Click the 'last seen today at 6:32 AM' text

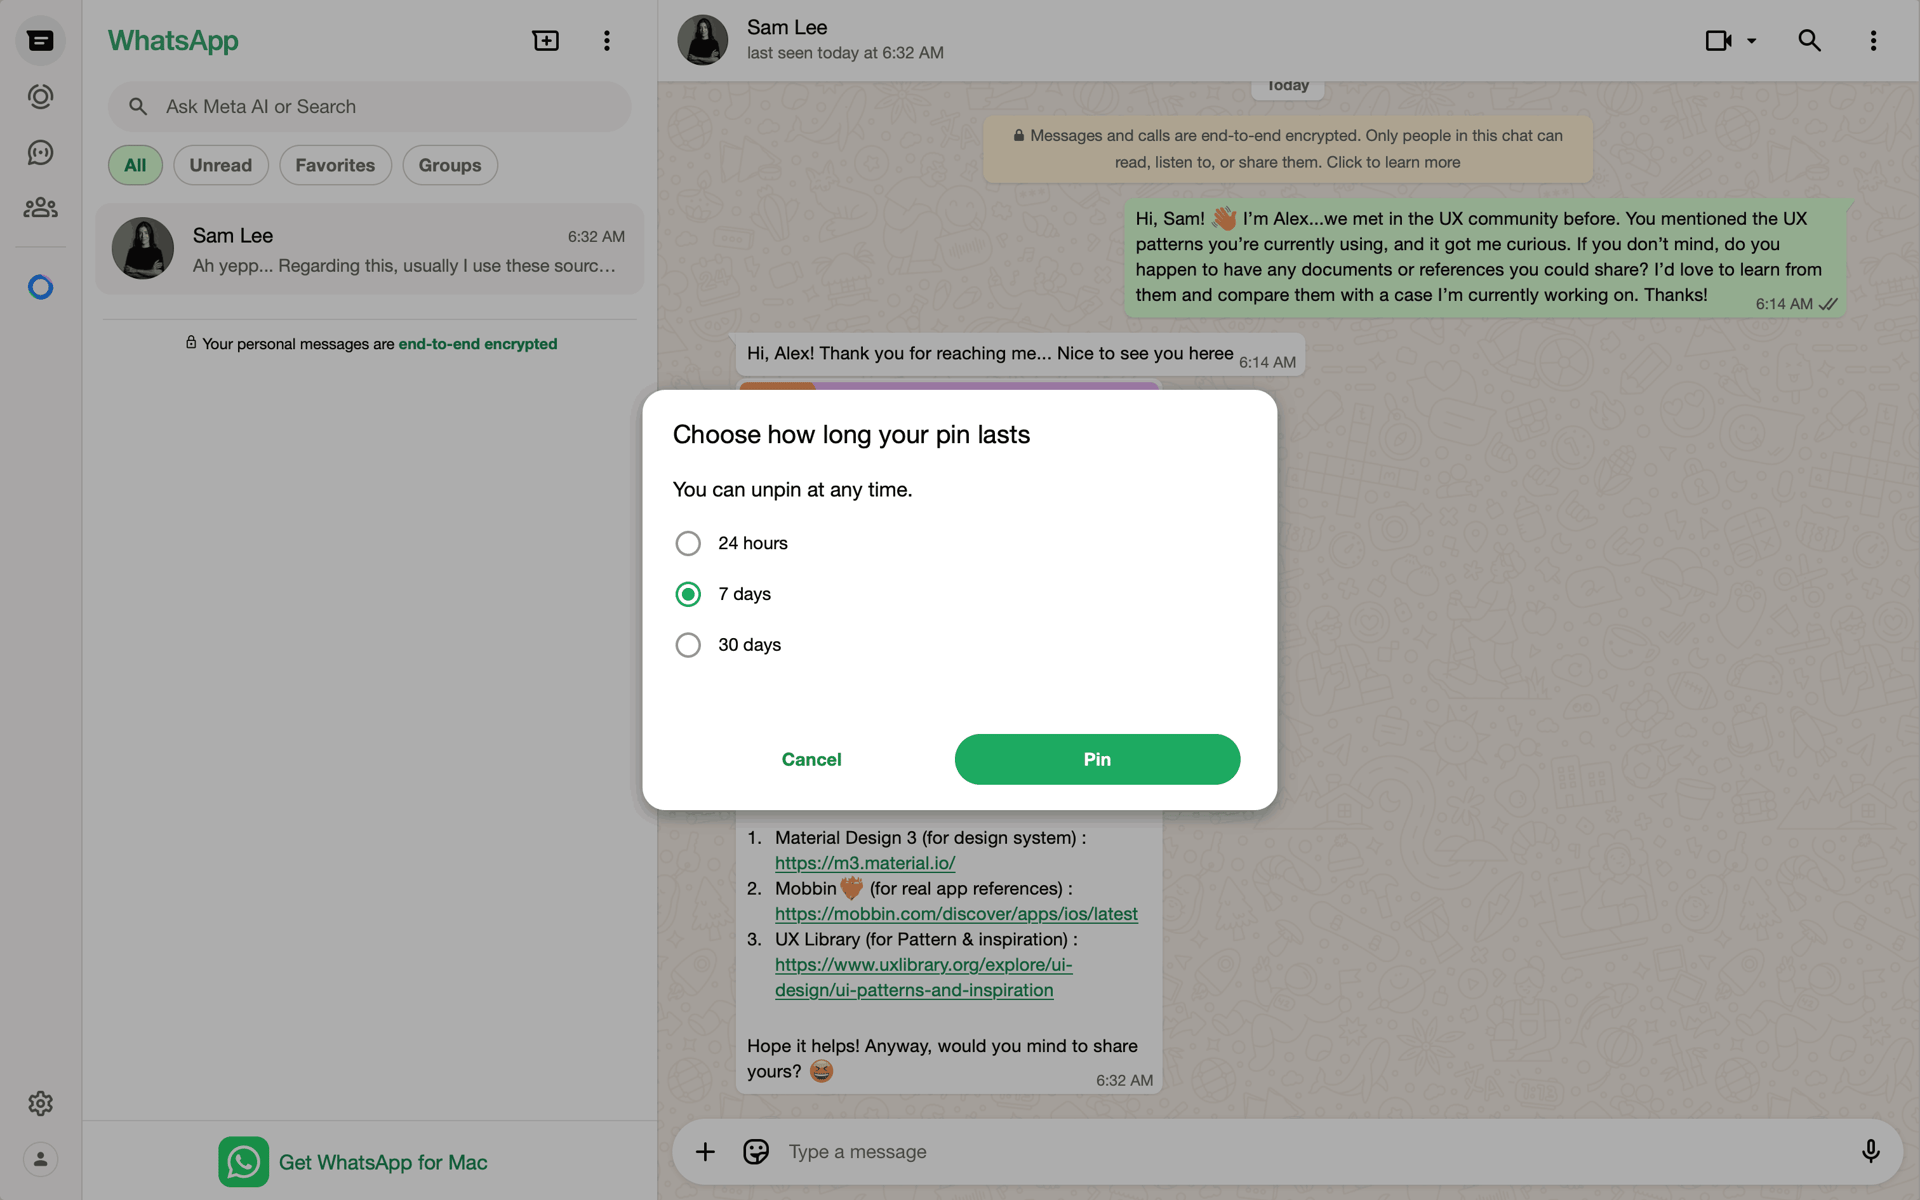coord(845,53)
